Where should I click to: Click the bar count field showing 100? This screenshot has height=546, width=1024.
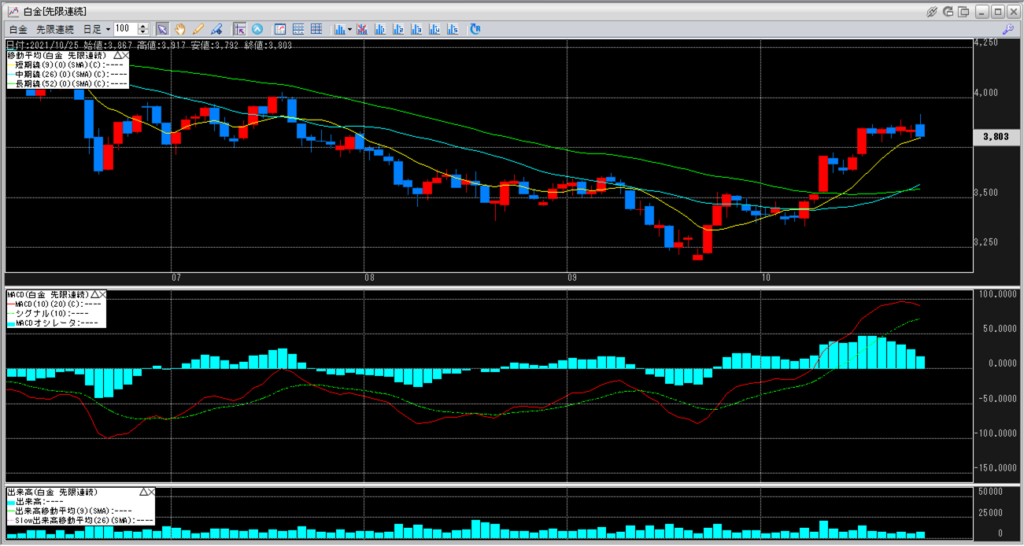[x=125, y=29]
